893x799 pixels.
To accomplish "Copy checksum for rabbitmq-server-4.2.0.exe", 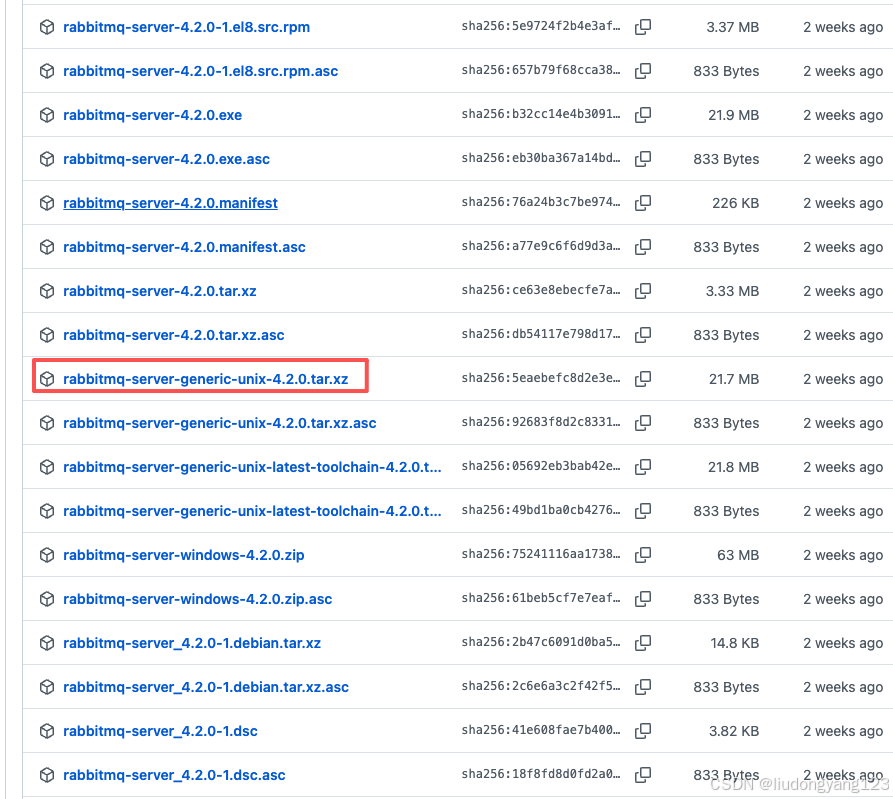I will coord(643,114).
